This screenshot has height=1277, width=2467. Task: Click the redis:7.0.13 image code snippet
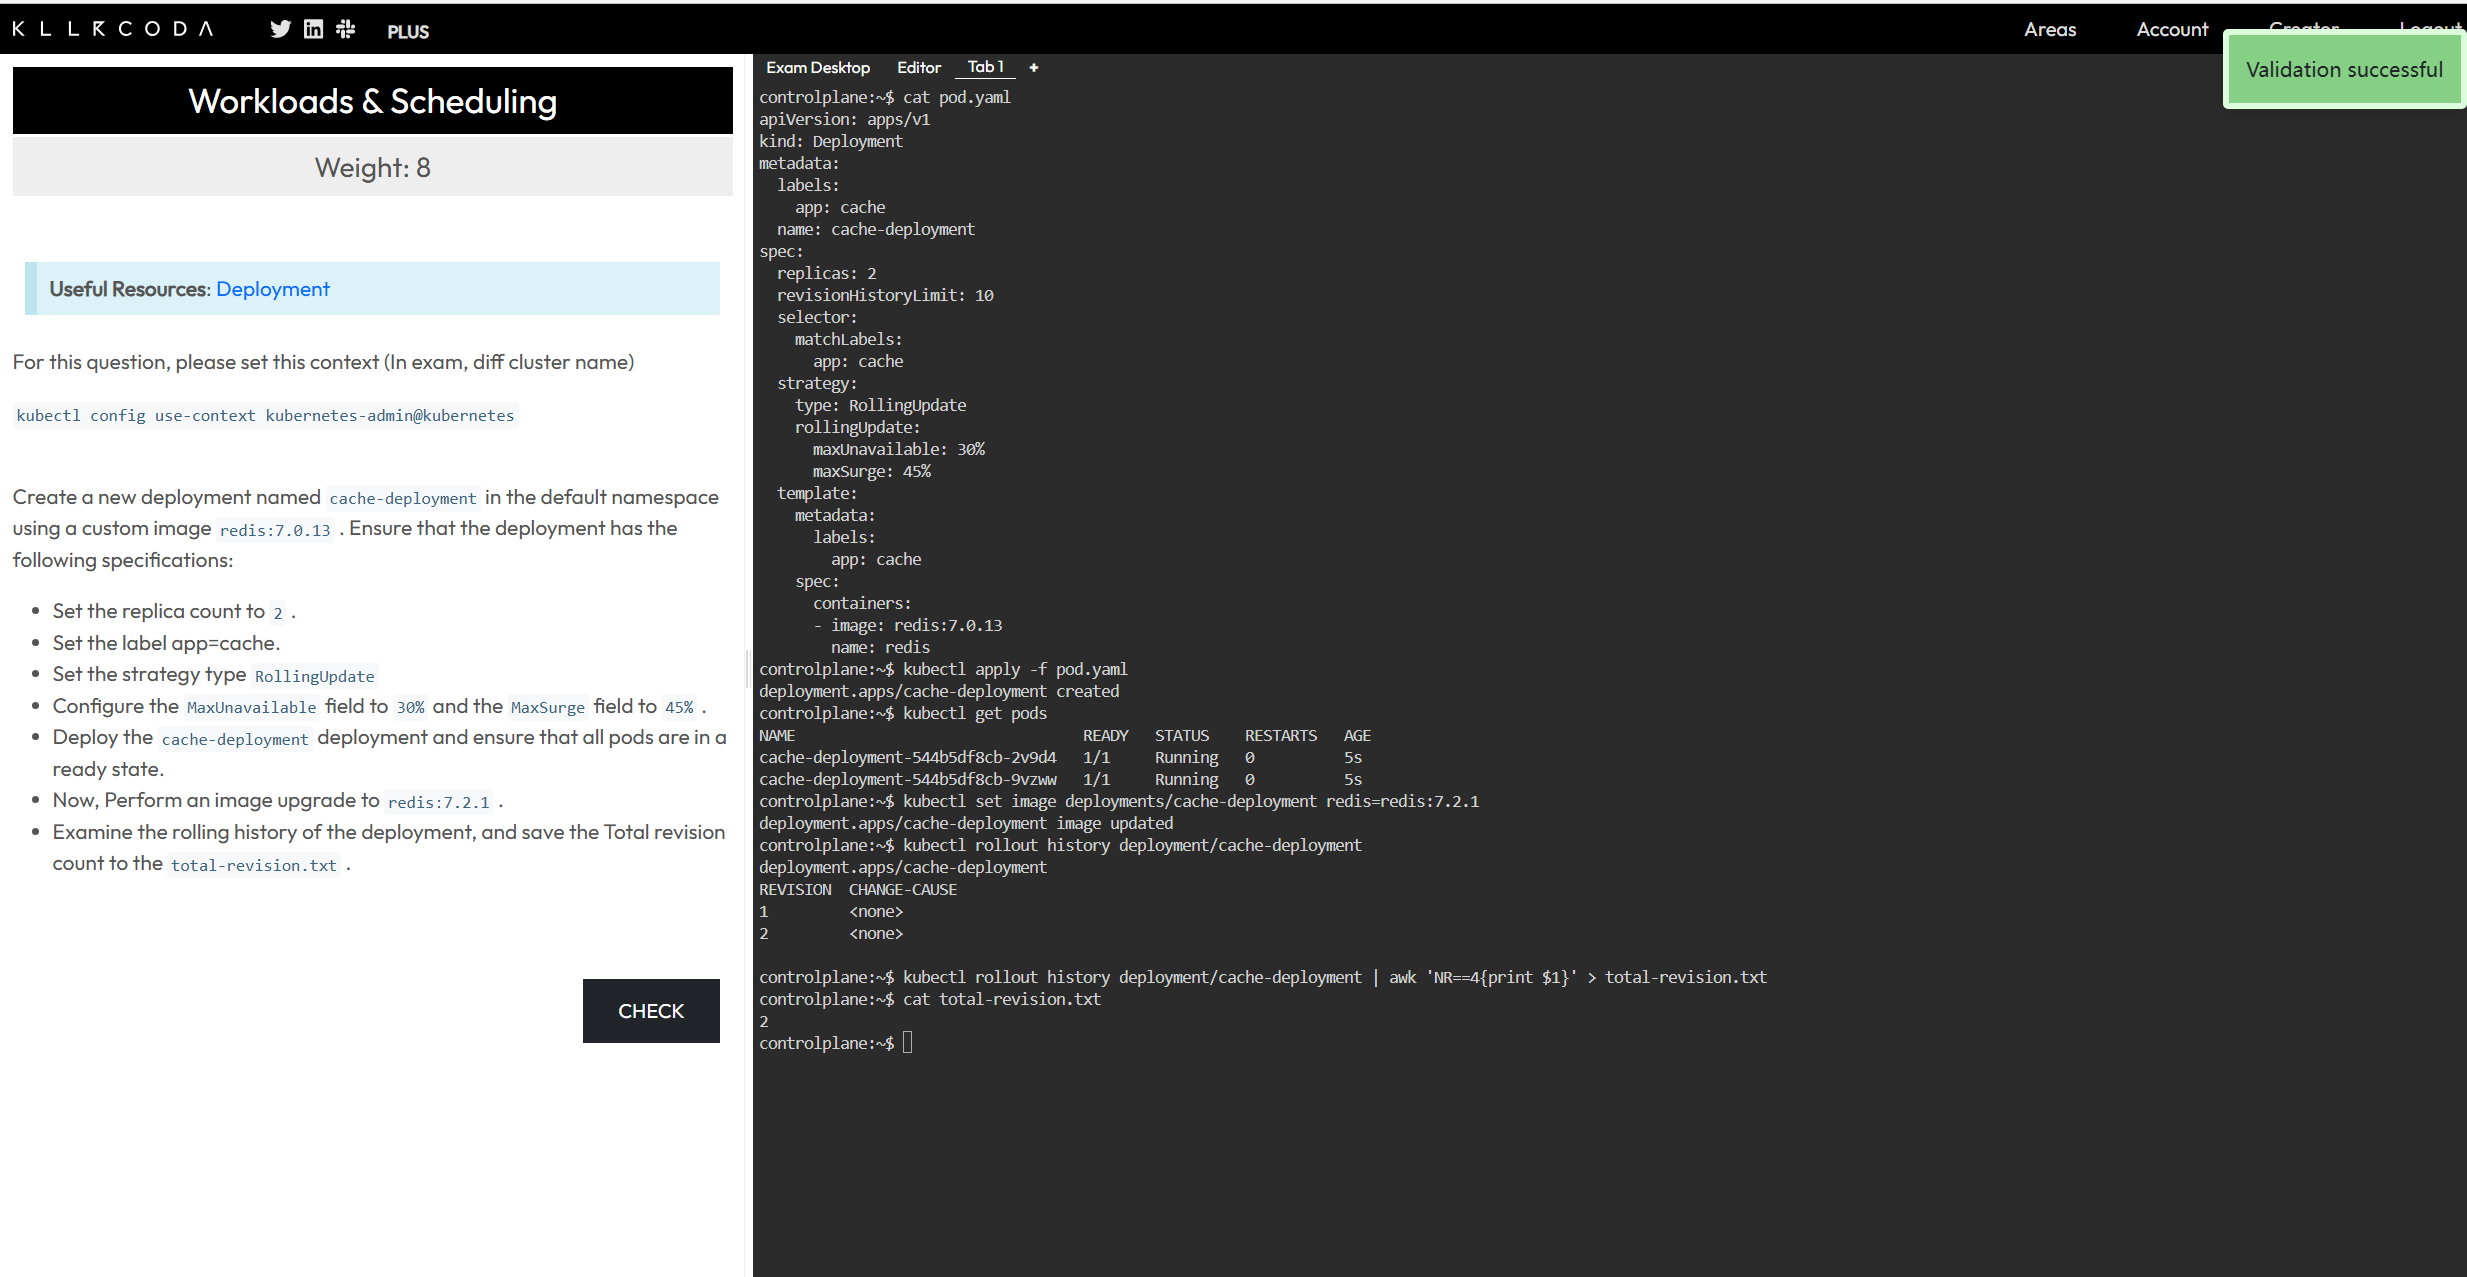(275, 530)
